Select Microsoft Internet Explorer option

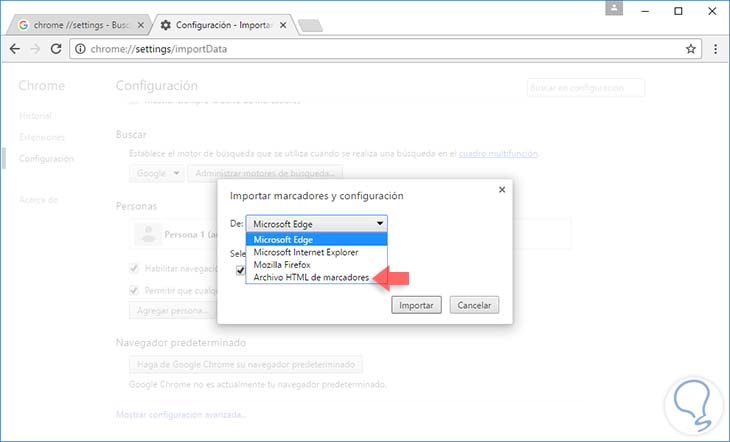(317, 252)
